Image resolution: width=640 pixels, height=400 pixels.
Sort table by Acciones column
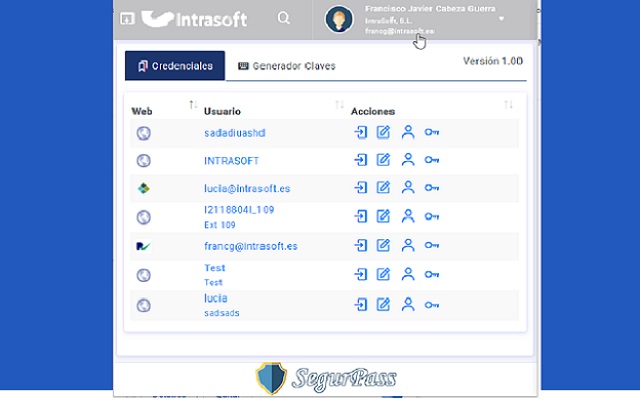point(509,105)
